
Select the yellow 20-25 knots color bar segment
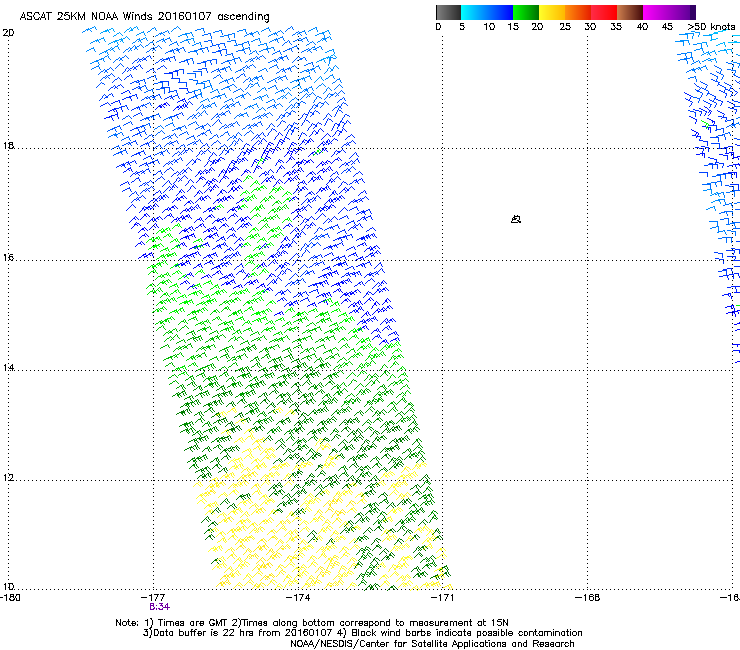[552, 12]
